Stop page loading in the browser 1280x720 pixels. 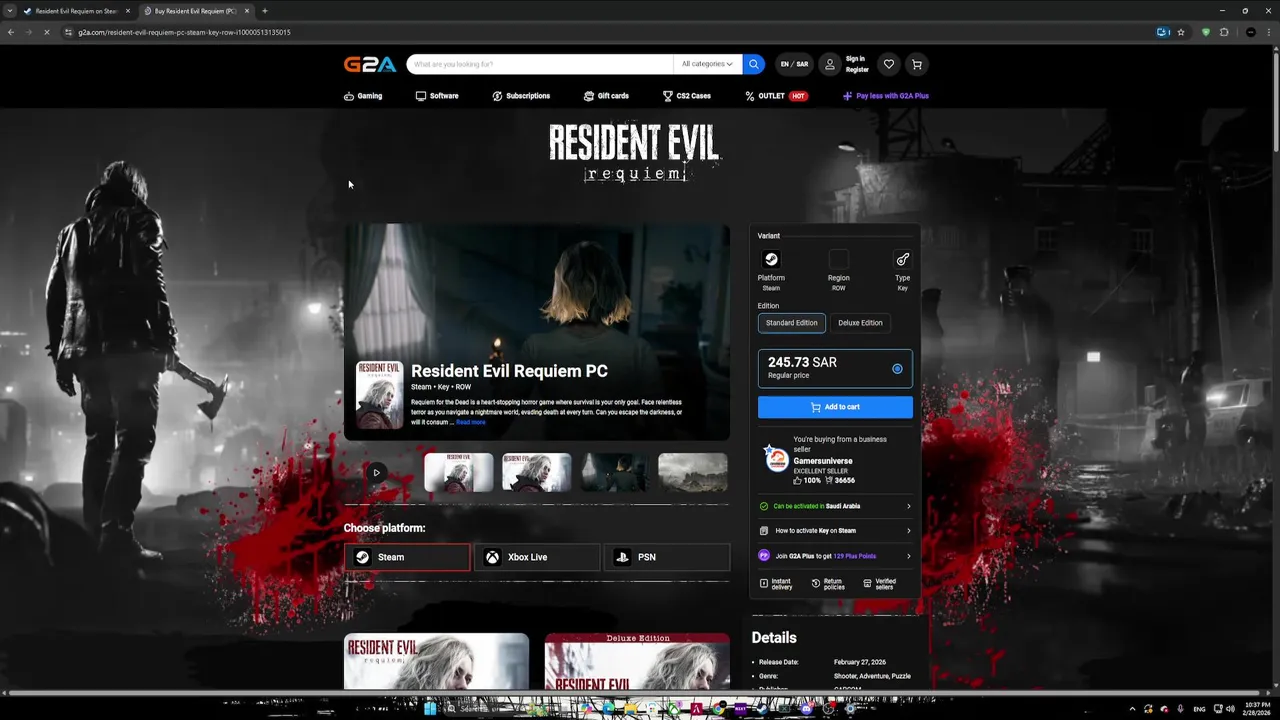[x=48, y=32]
